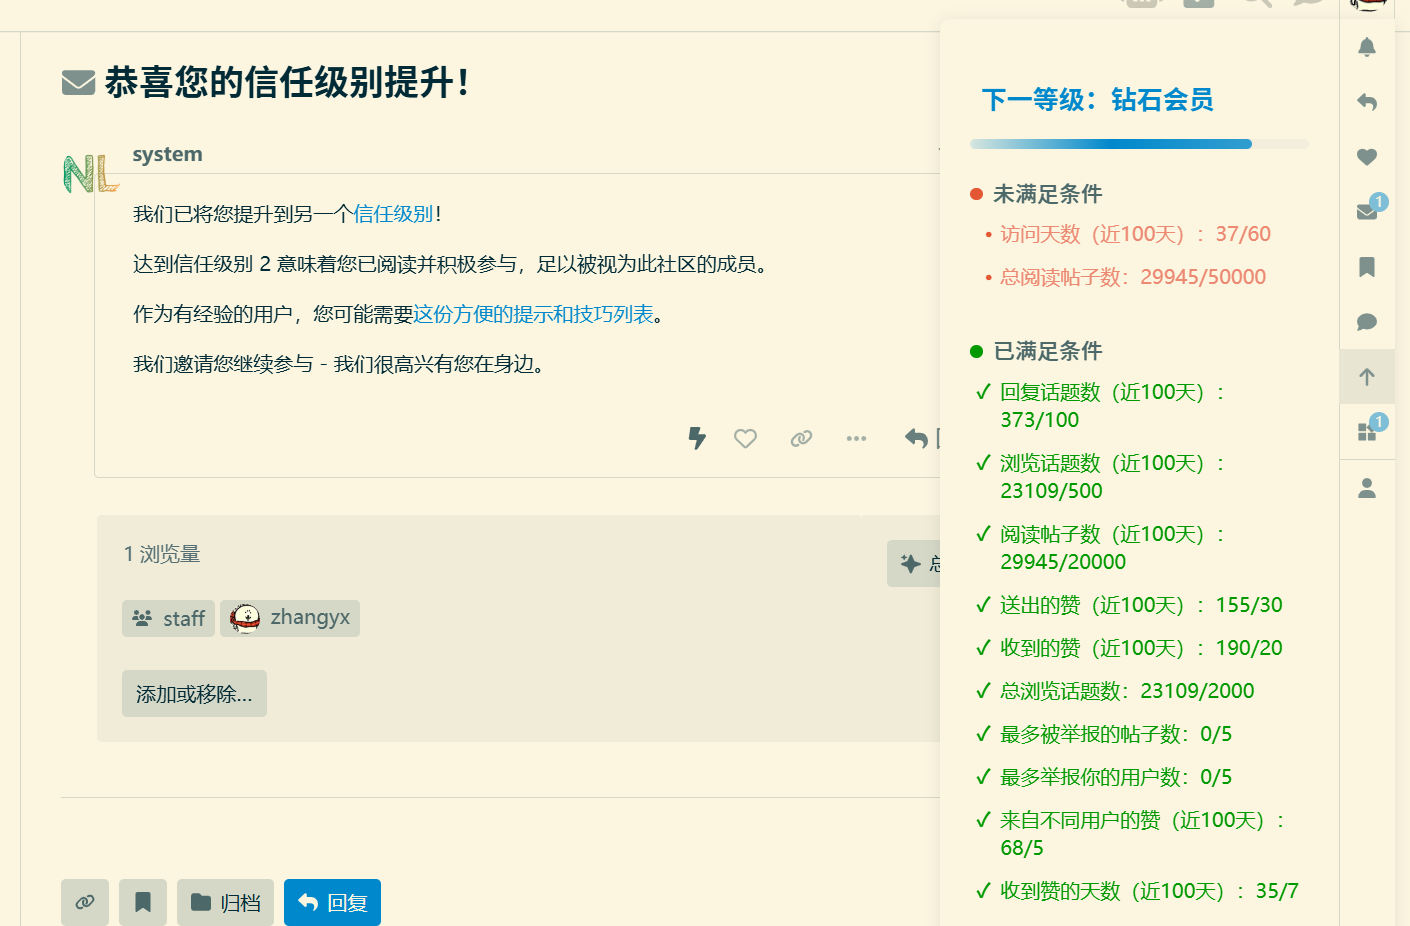Click the system avatar NL logo
The height and width of the screenshot is (926, 1410).
pos(91,174)
